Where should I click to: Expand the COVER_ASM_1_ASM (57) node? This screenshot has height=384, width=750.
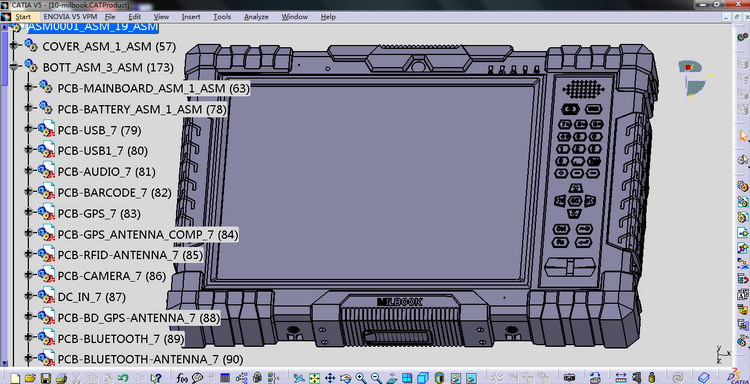13,46
